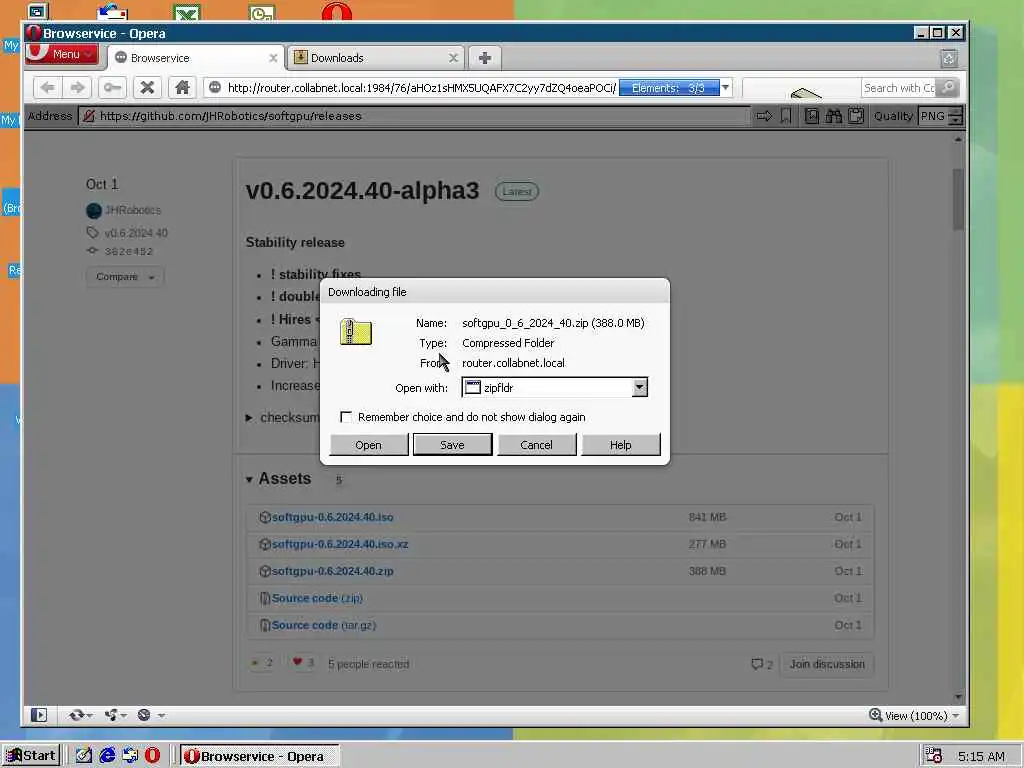Viewport: 1024px width, 768px height.
Task: Go to the Home page icon
Action: point(182,88)
